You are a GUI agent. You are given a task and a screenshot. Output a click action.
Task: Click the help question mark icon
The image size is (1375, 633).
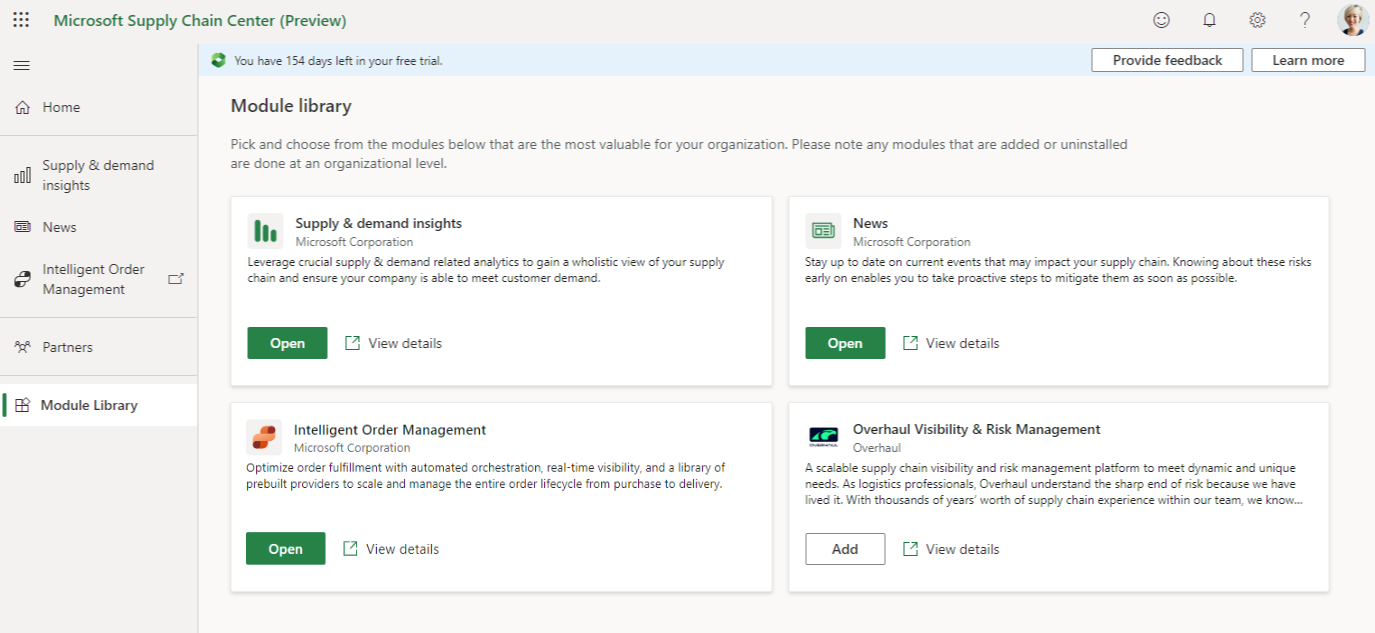[1305, 20]
